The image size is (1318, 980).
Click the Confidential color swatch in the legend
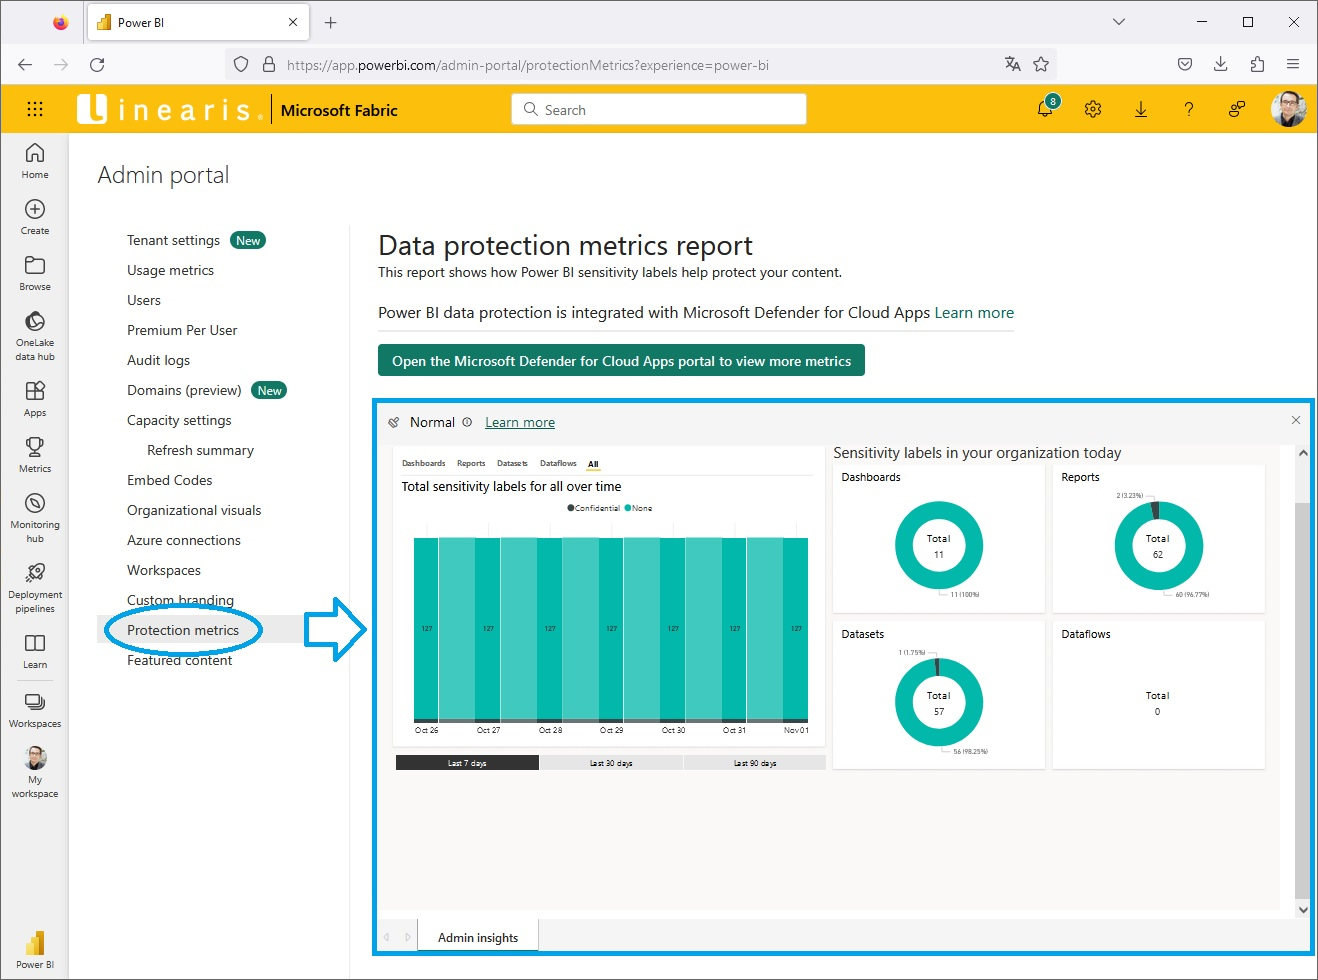point(570,508)
